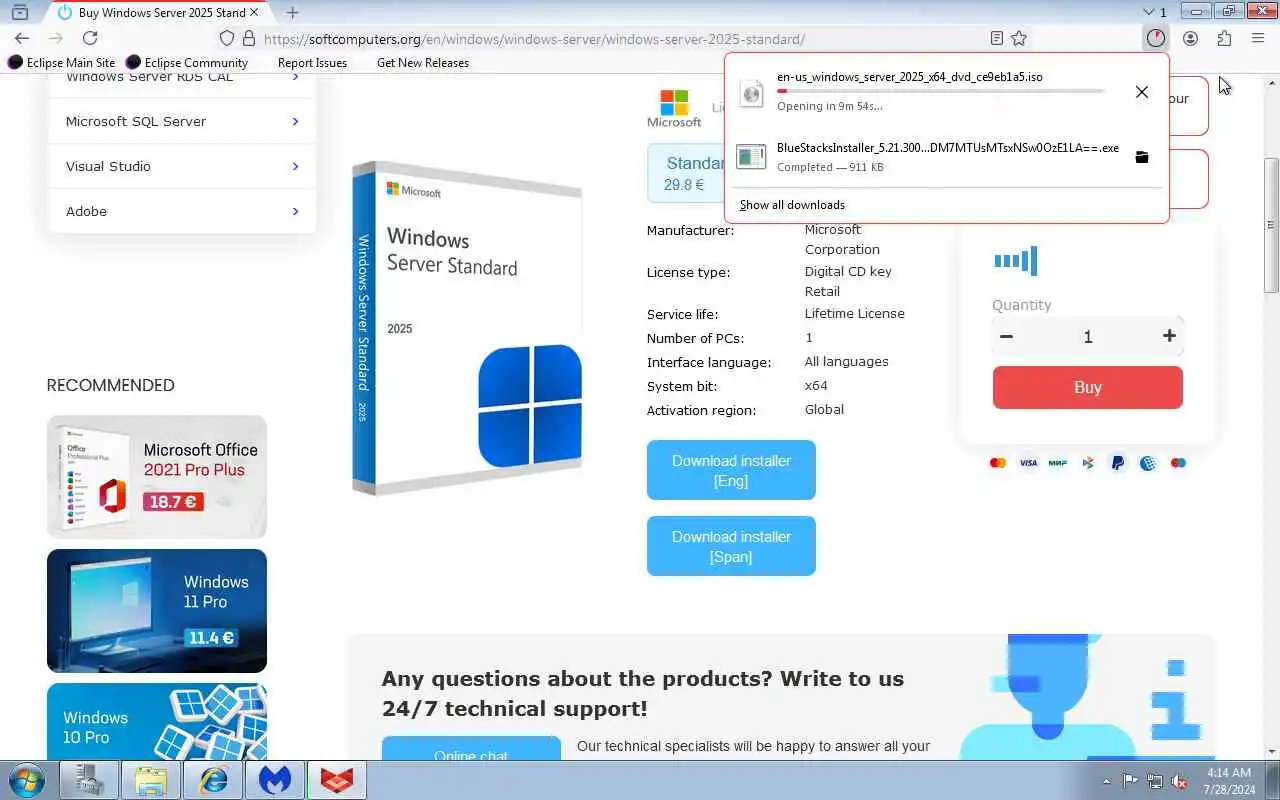The width and height of the screenshot is (1280, 800).
Task: Click the PayPal payment icon
Action: 1118,463
